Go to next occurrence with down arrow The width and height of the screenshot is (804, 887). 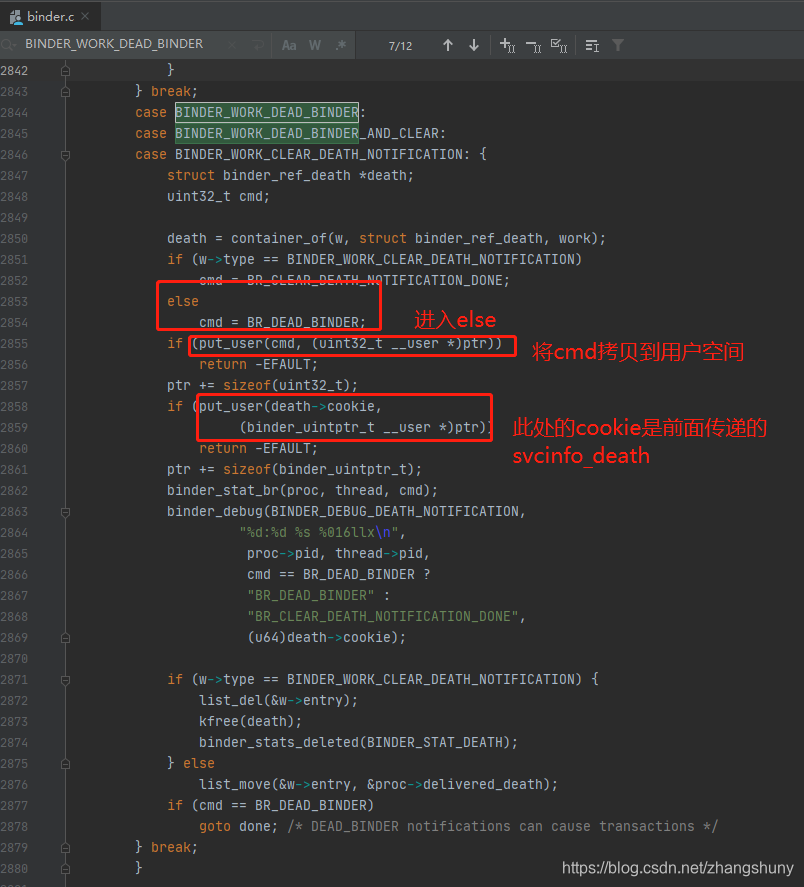click(x=474, y=45)
